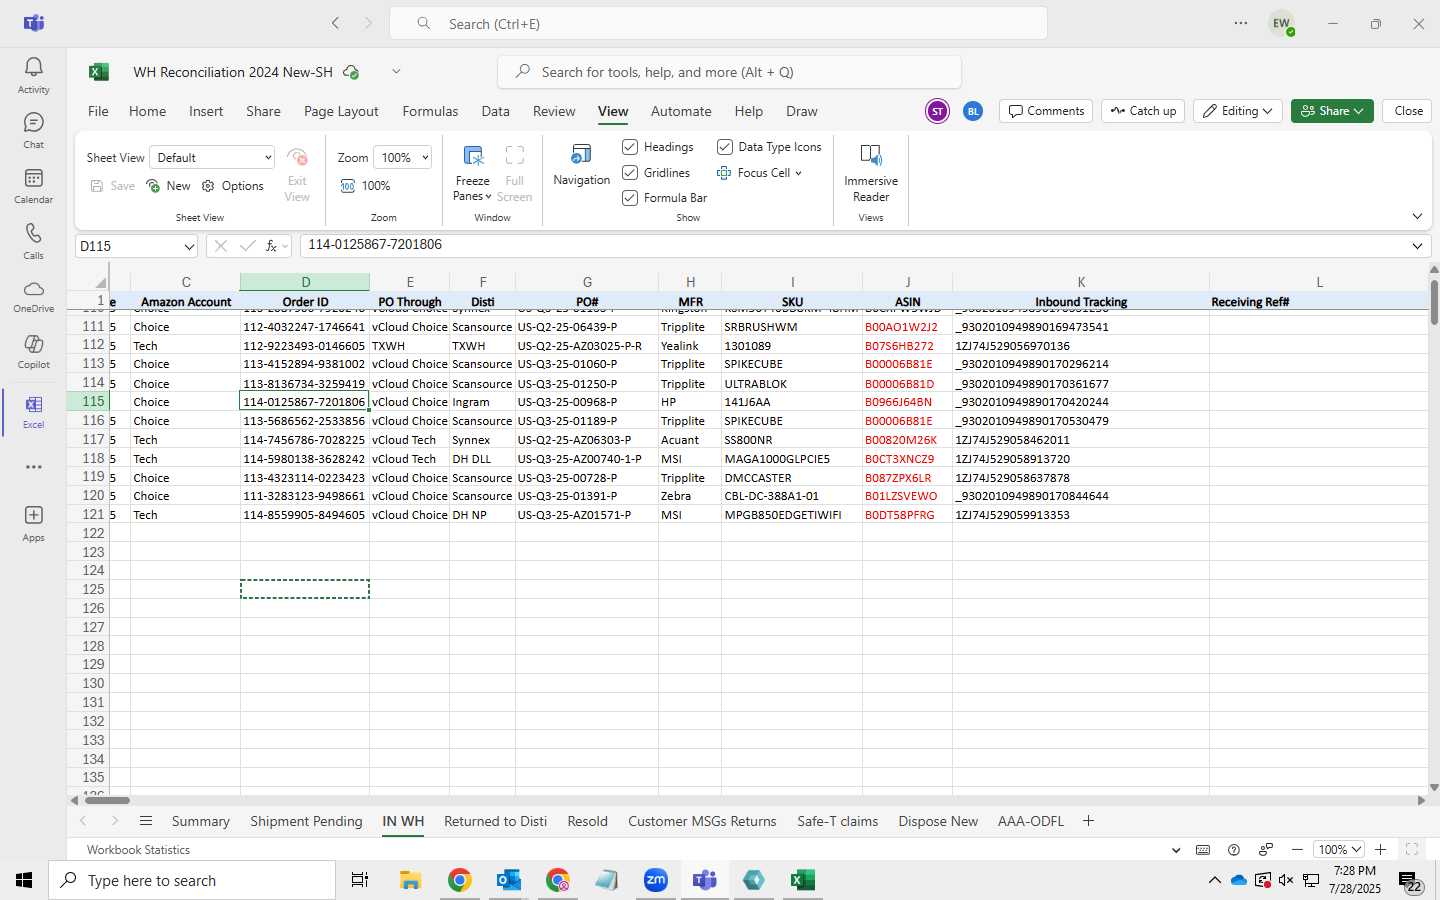The width and height of the screenshot is (1440, 900).
Task: Open Calendar in Teams sidebar
Action: pyautogui.click(x=33, y=185)
